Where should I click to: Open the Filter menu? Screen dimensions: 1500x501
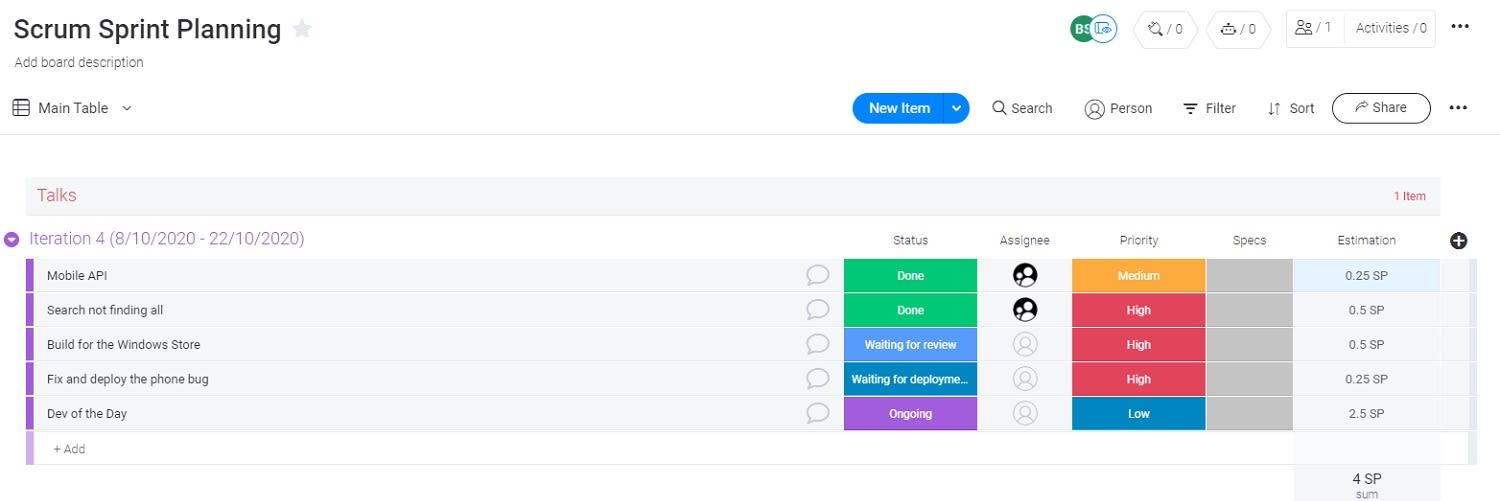click(x=1209, y=108)
